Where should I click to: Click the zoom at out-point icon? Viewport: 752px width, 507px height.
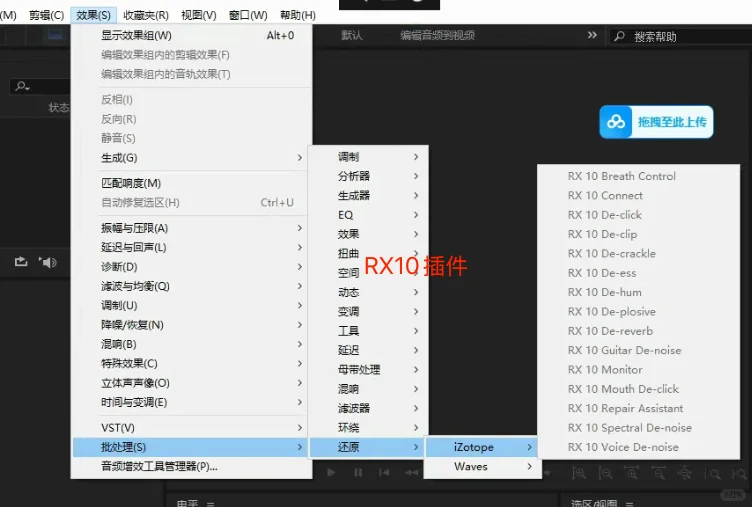point(739,474)
